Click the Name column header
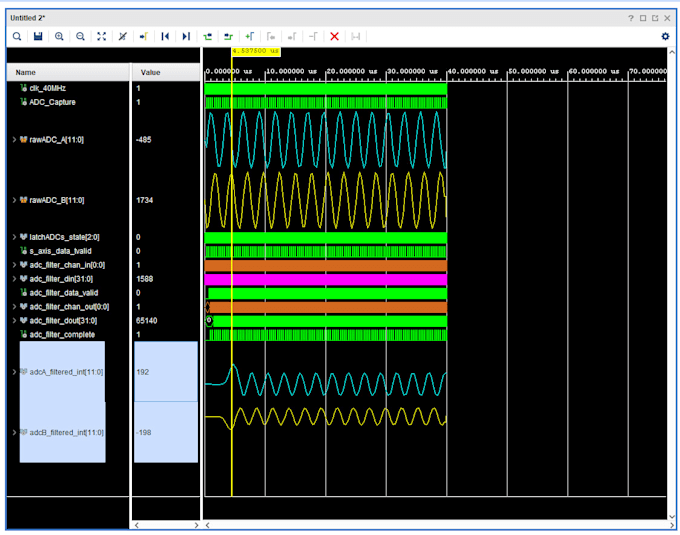Viewport: 680px width, 535px height. coord(68,72)
